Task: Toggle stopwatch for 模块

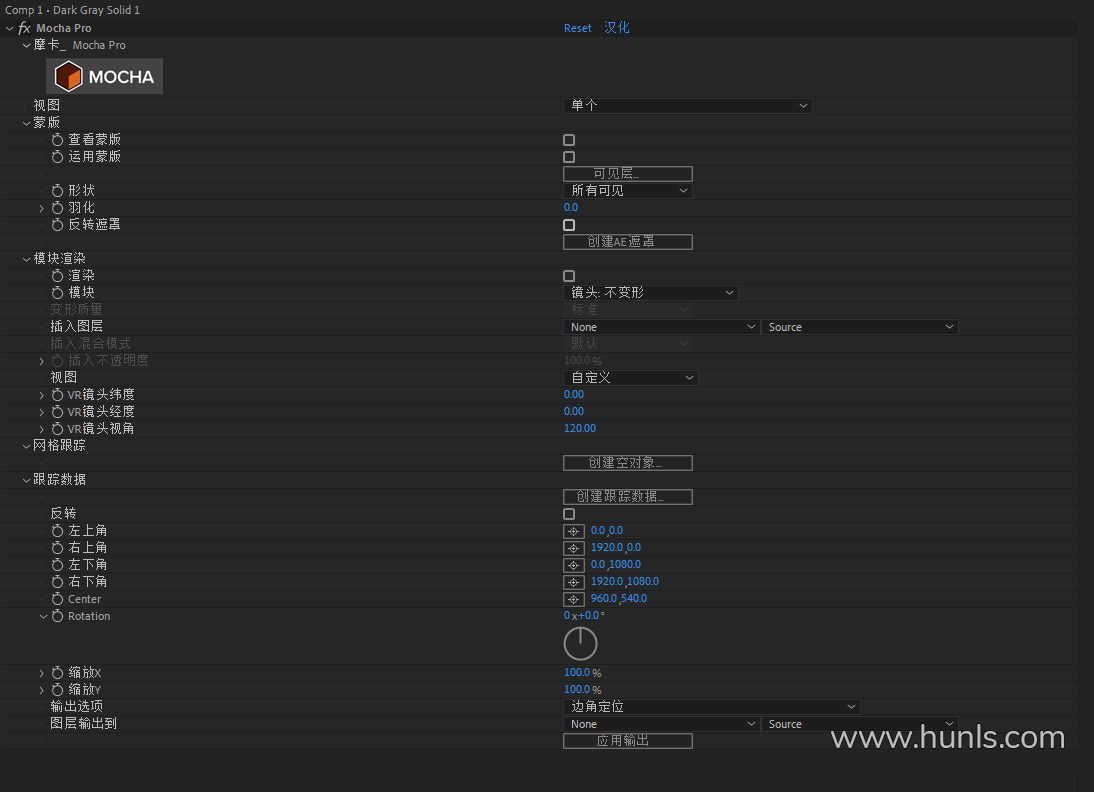Action: [x=57, y=292]
